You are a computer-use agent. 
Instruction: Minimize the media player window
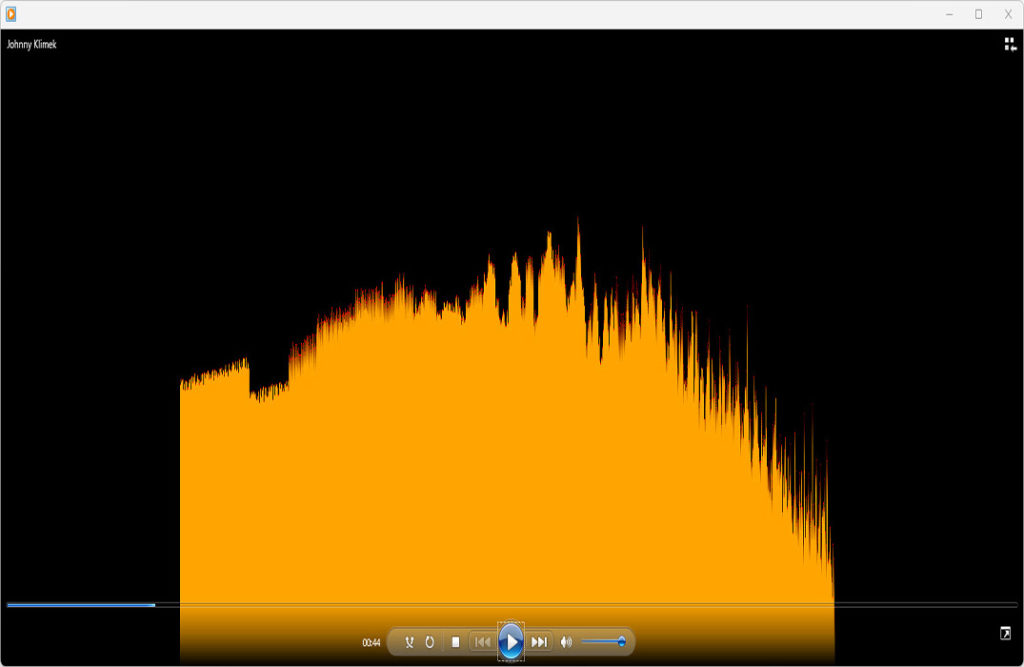[x=949, y=14]
